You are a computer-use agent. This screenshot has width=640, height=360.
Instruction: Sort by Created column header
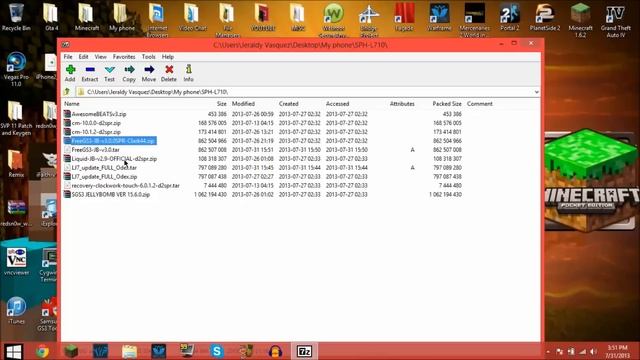pos(289,104)
